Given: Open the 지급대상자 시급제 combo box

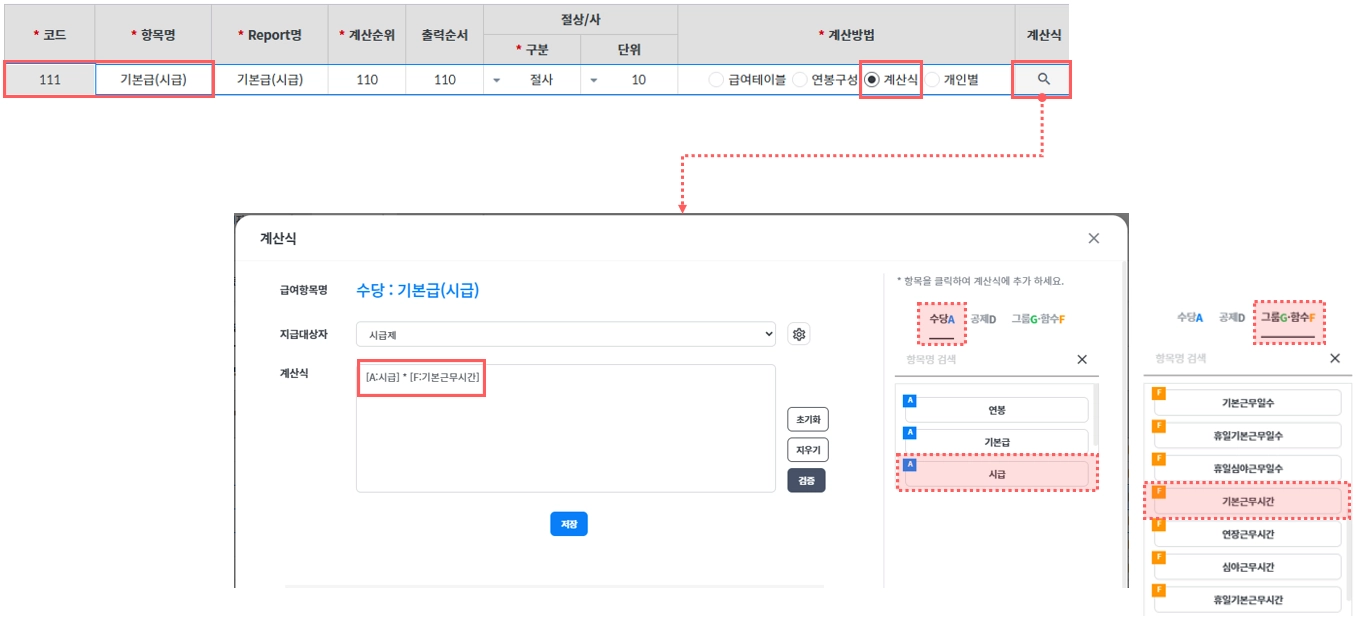Looking at the screenshot, I should point(566,334).
